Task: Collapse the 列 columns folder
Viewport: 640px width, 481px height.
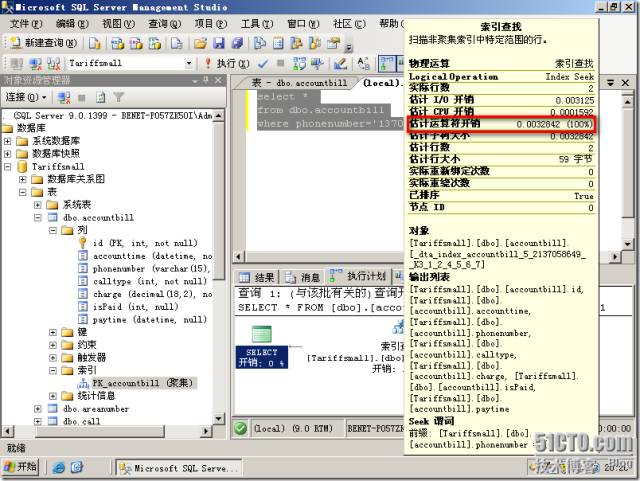Action: point(53,230)
